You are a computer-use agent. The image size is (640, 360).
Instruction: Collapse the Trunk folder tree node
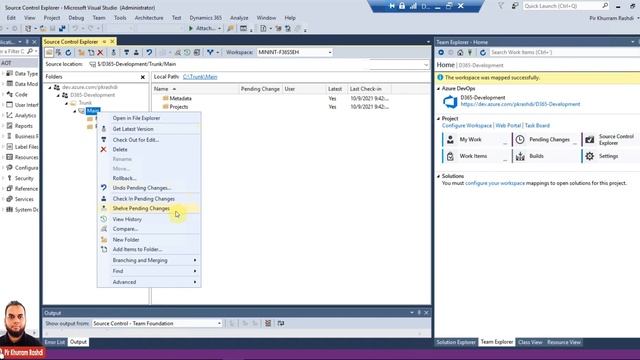pos(66,103)
